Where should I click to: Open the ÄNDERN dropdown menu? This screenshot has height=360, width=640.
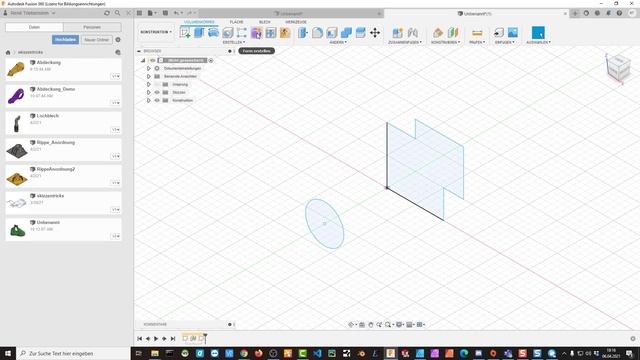[x=338, y=42]
